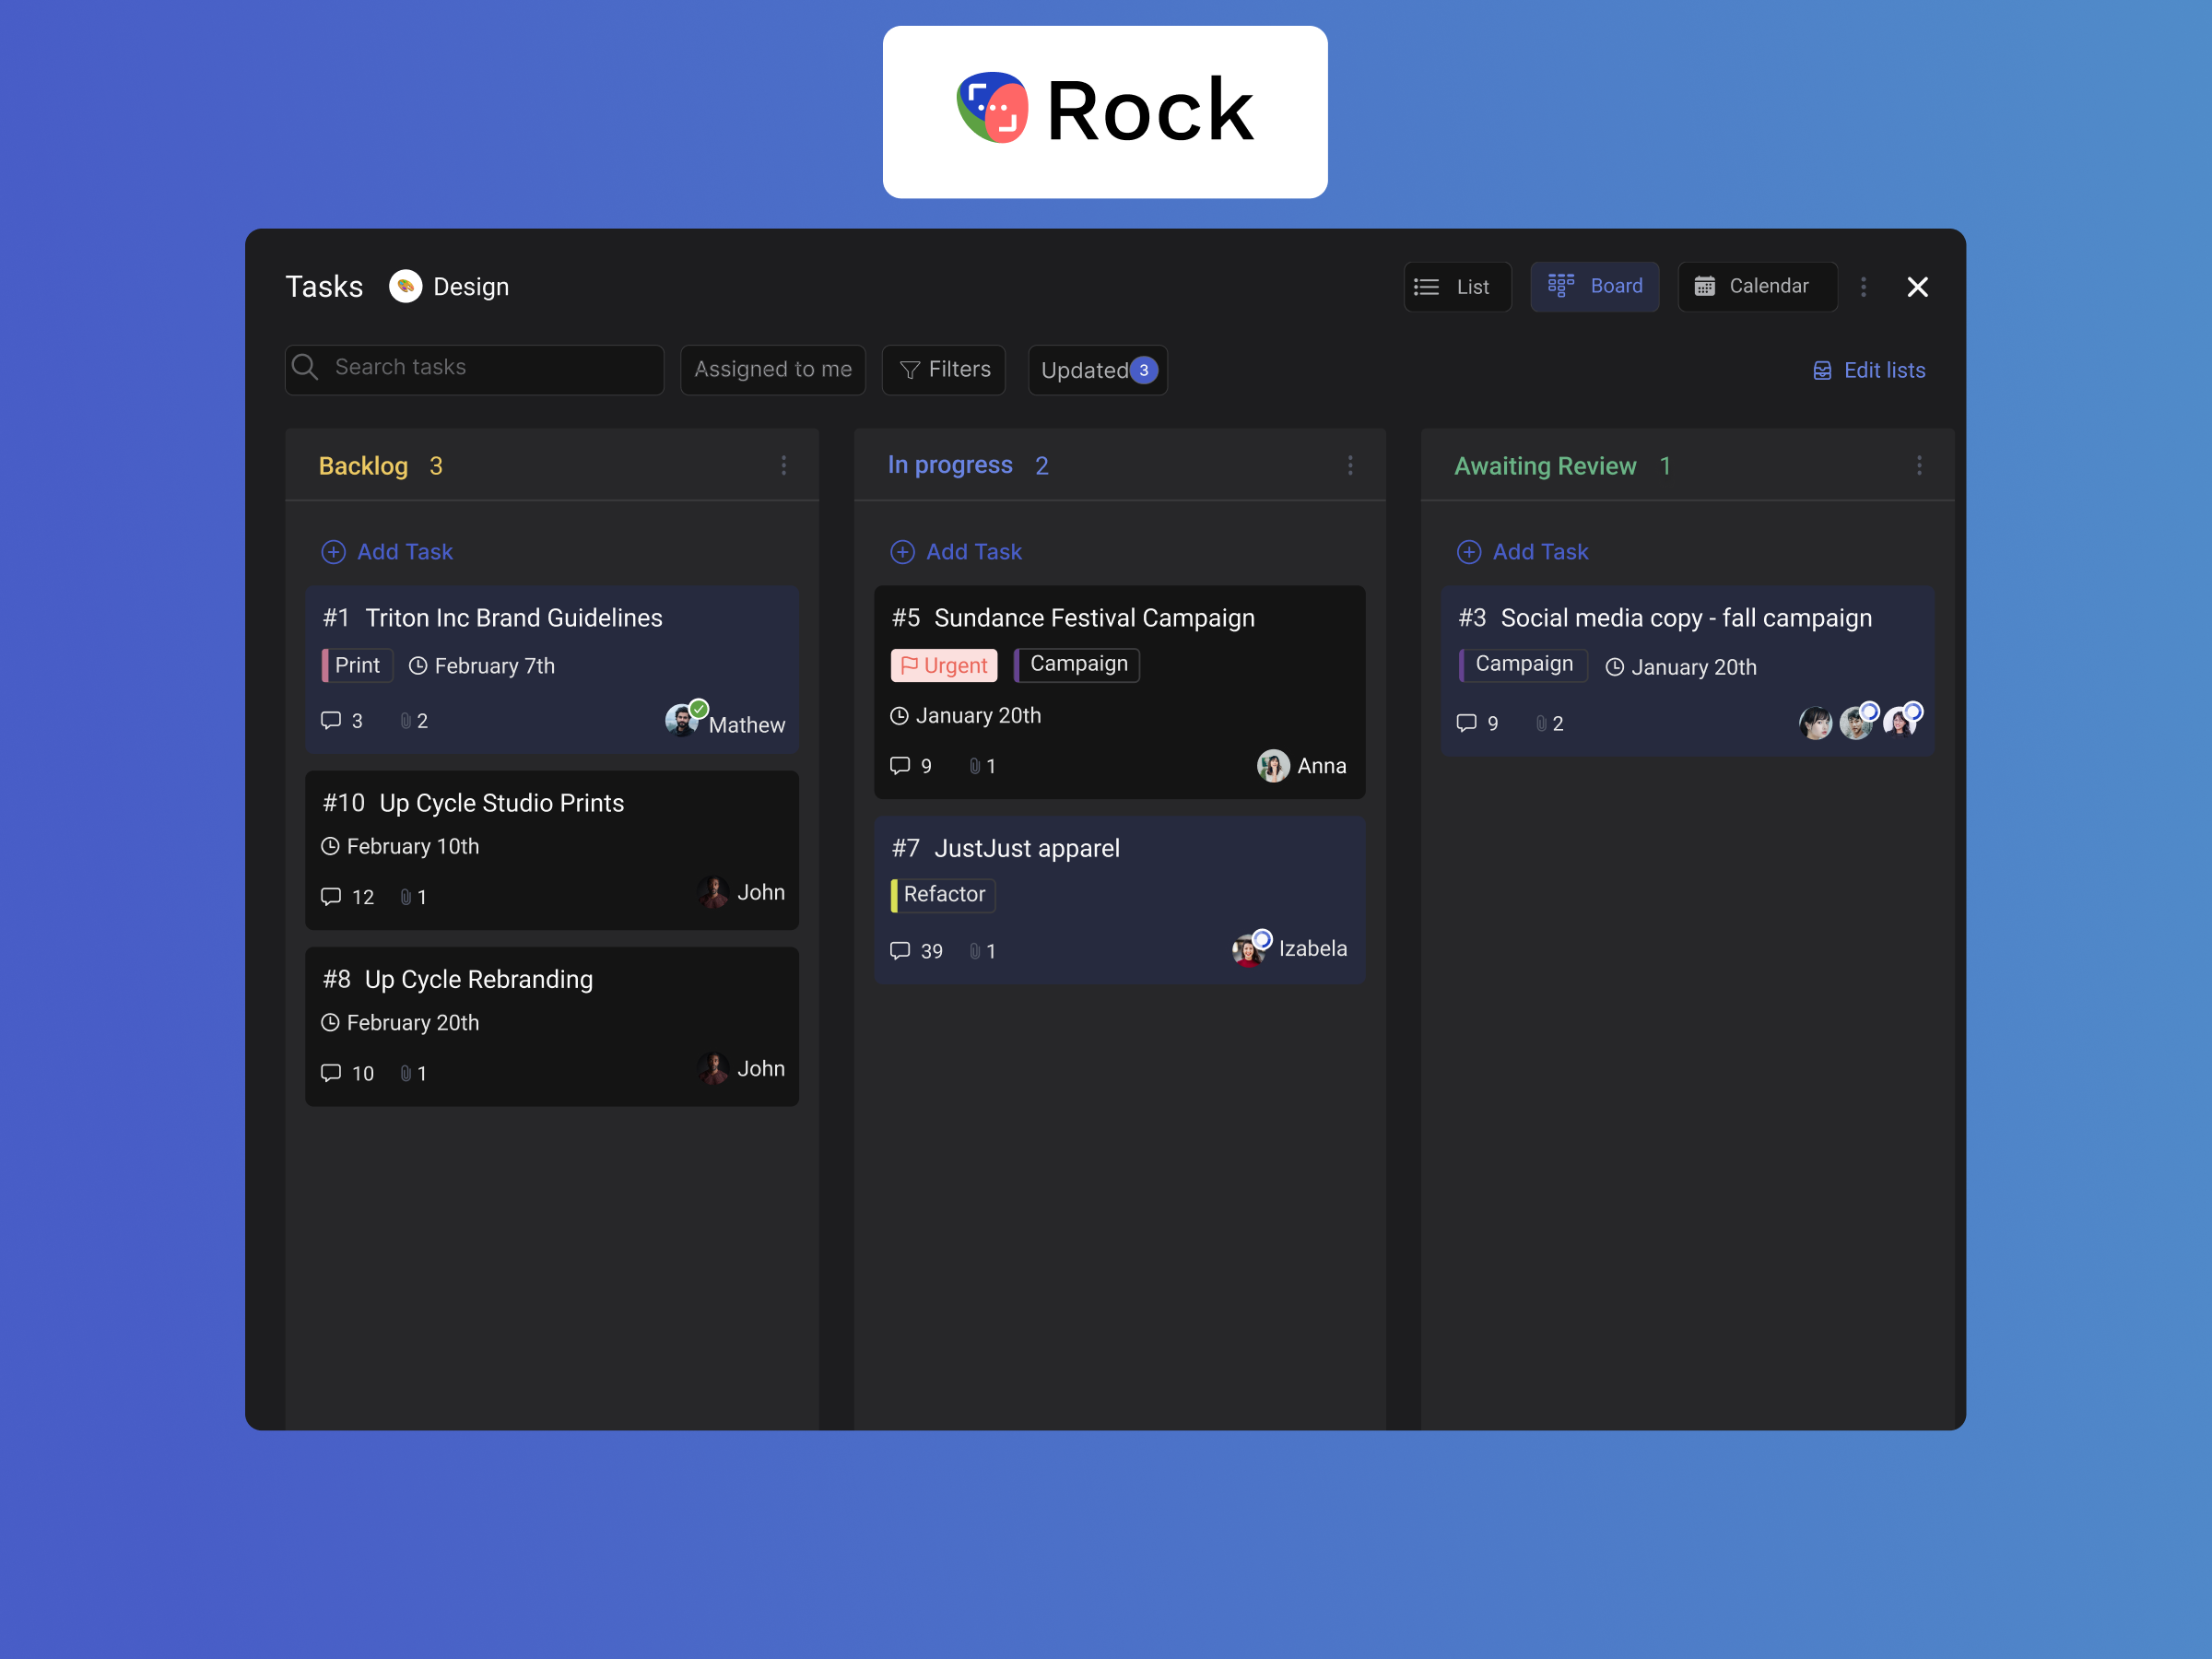Click the Awaiting Review list title
Viewport: 2212px width, 1659px height.
coord(1545,466)
